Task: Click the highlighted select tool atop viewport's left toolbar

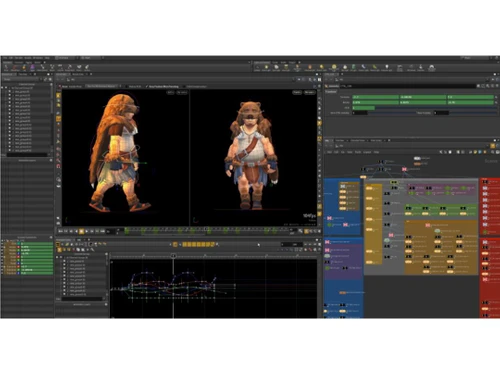Action: pos(58,95)
